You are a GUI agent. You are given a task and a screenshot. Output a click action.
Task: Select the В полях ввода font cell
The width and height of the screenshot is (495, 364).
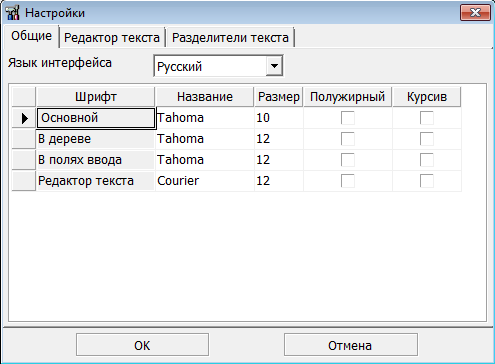(x=96, y=160)
